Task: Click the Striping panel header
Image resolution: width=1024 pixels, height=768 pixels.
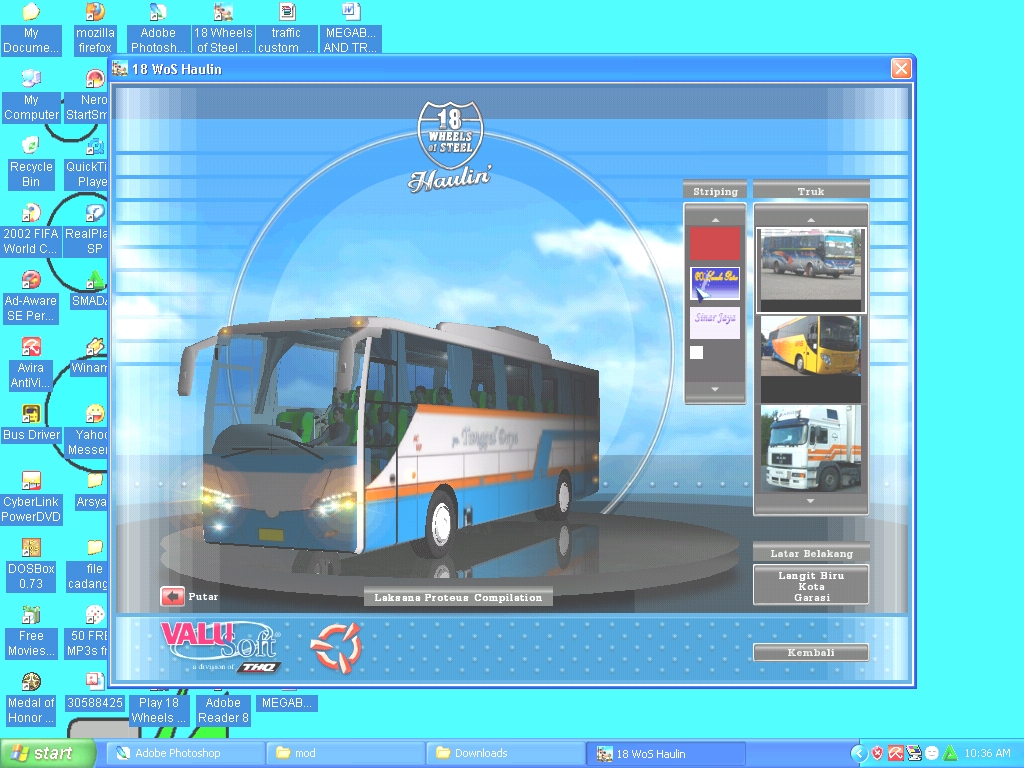Action: point(715,191)
